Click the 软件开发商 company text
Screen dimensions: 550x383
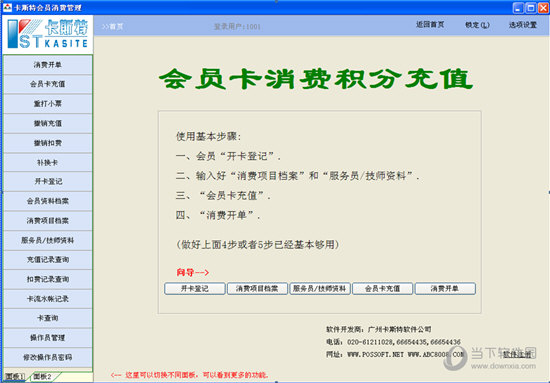pyautogui.click(x=379, y=329)
